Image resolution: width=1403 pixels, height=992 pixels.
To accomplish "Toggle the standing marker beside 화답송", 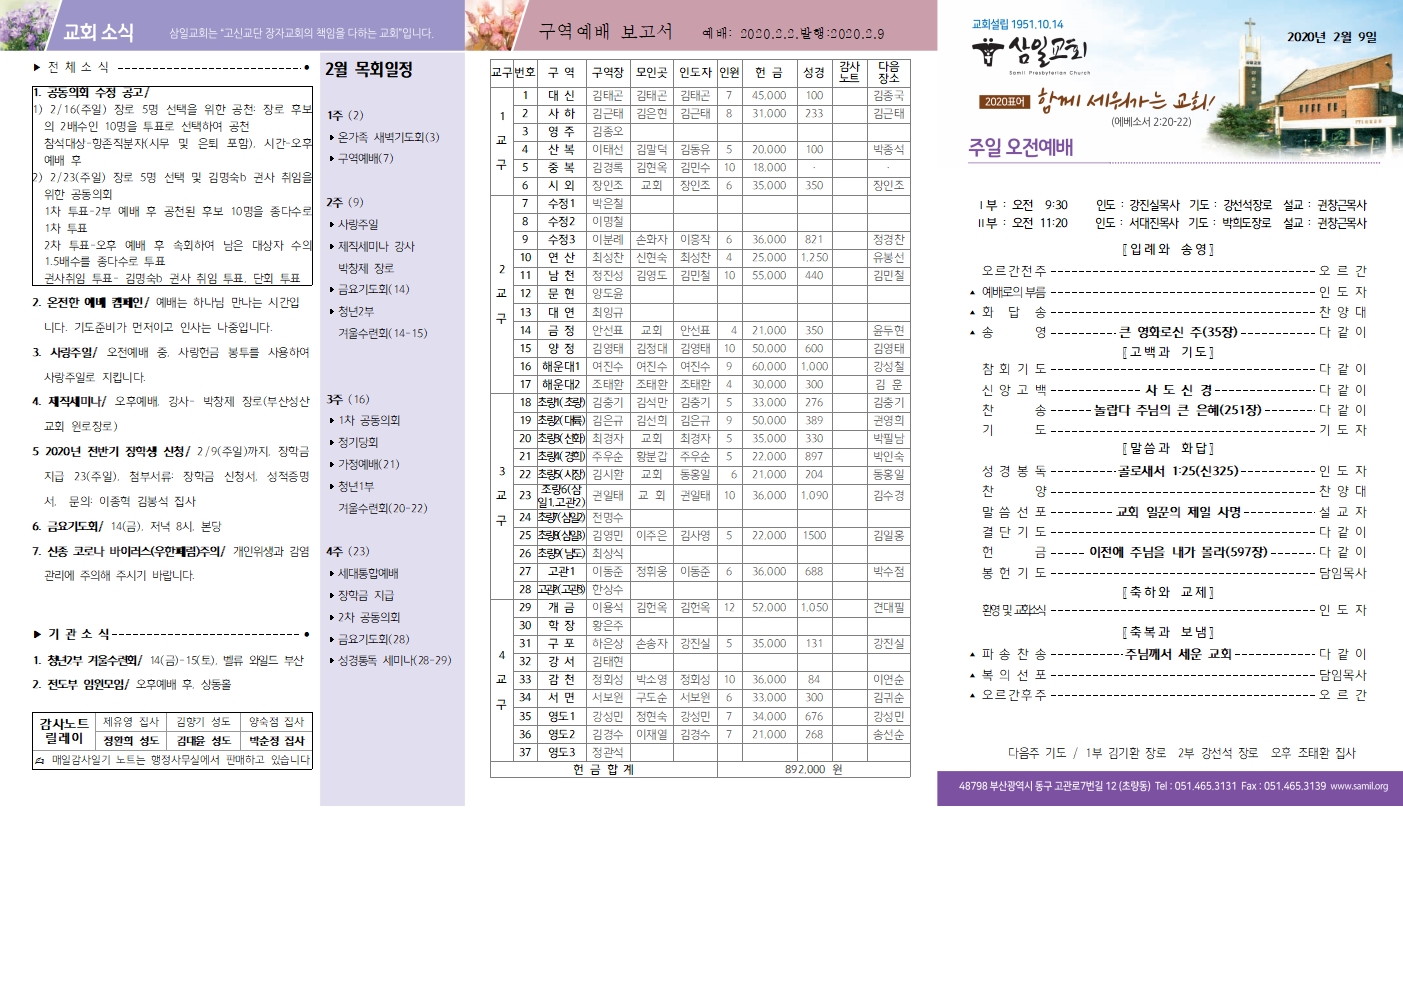I will tap(973, 312).
